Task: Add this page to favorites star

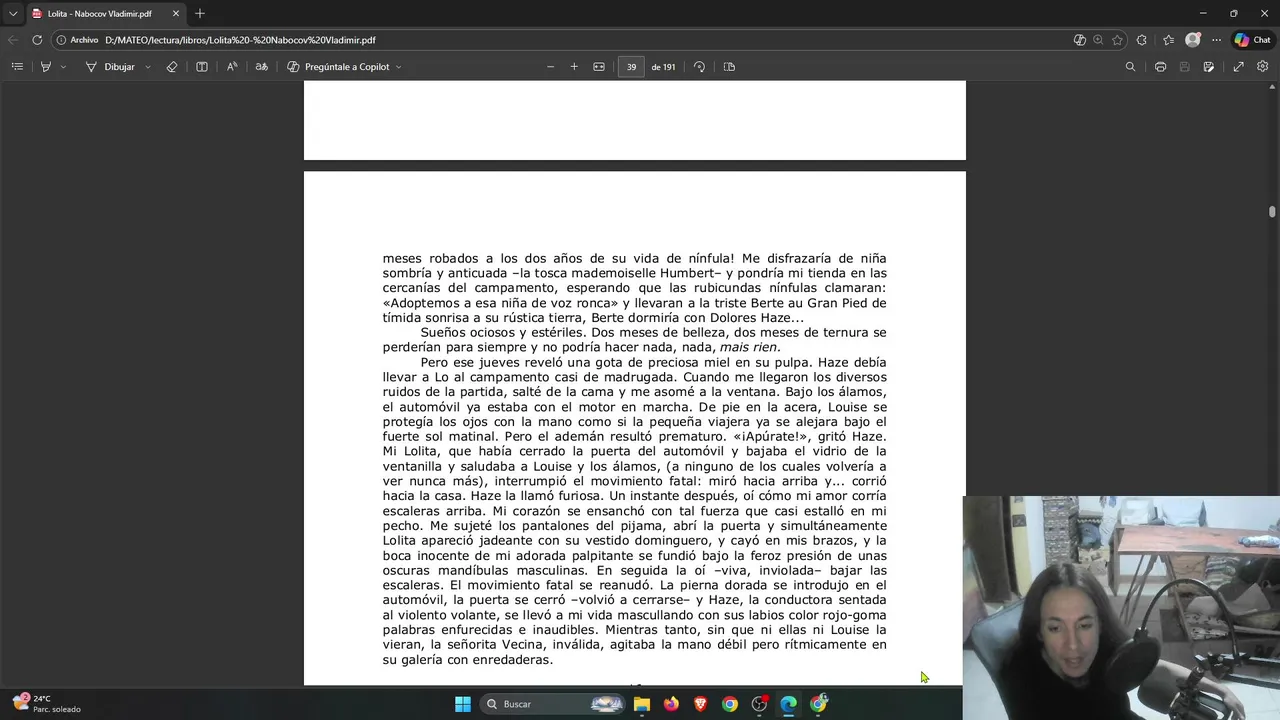Action: coord(1117,40)
